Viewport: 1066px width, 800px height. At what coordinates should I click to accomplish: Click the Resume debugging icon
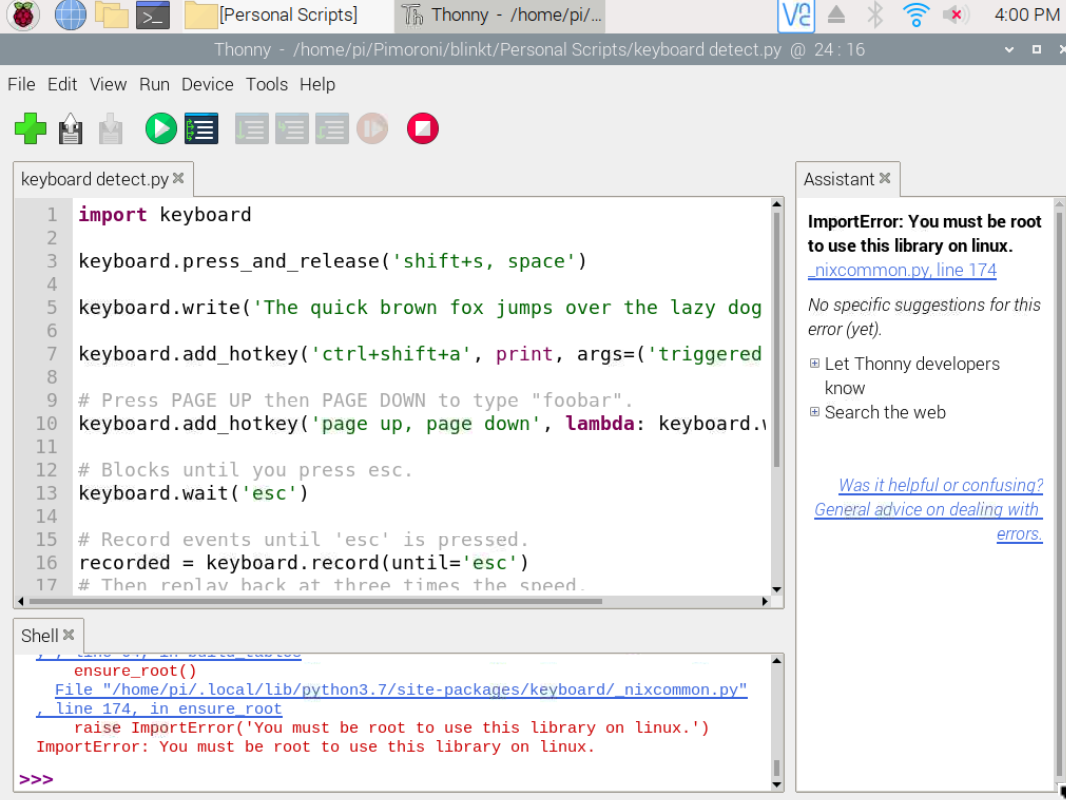[x=372, y=128]
